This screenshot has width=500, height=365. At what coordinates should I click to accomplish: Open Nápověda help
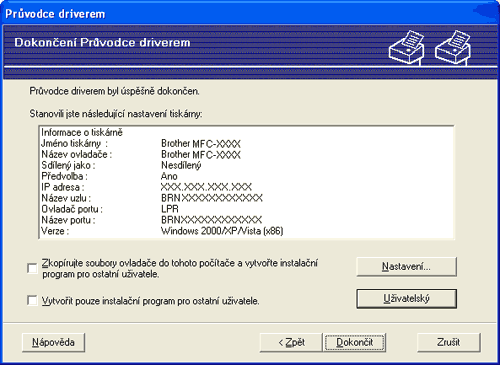tap(53, 342)
